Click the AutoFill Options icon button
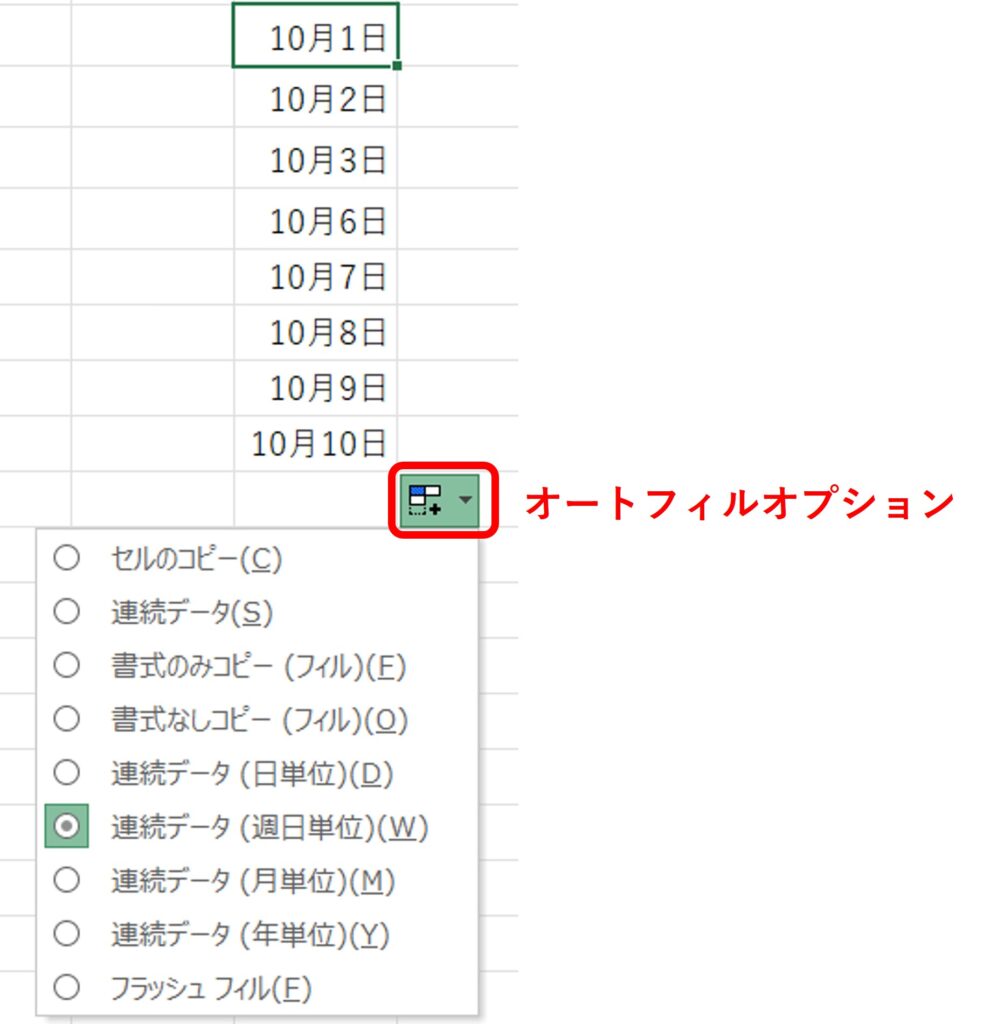 (x=426, y=500)
